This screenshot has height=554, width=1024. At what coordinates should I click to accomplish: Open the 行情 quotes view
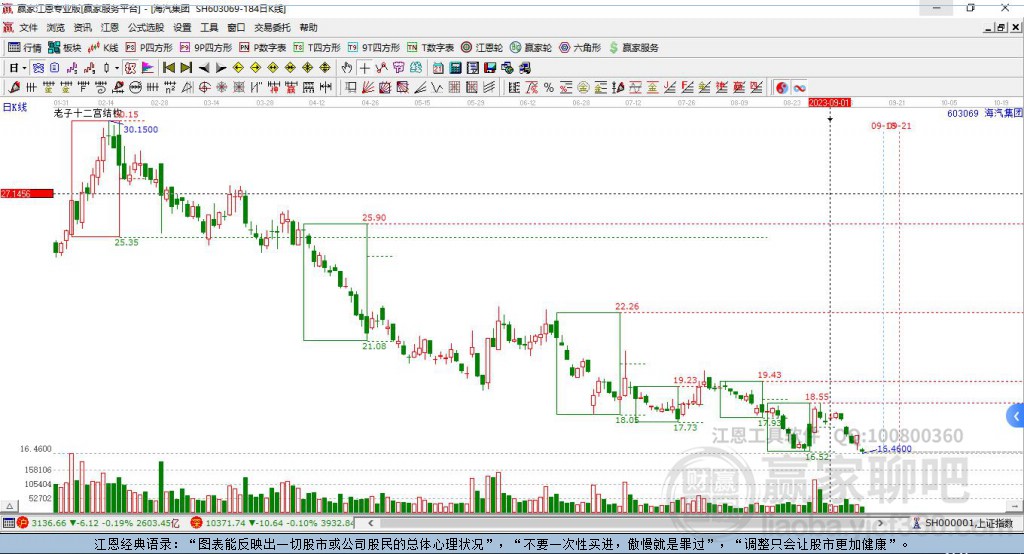tap(24, 48)
